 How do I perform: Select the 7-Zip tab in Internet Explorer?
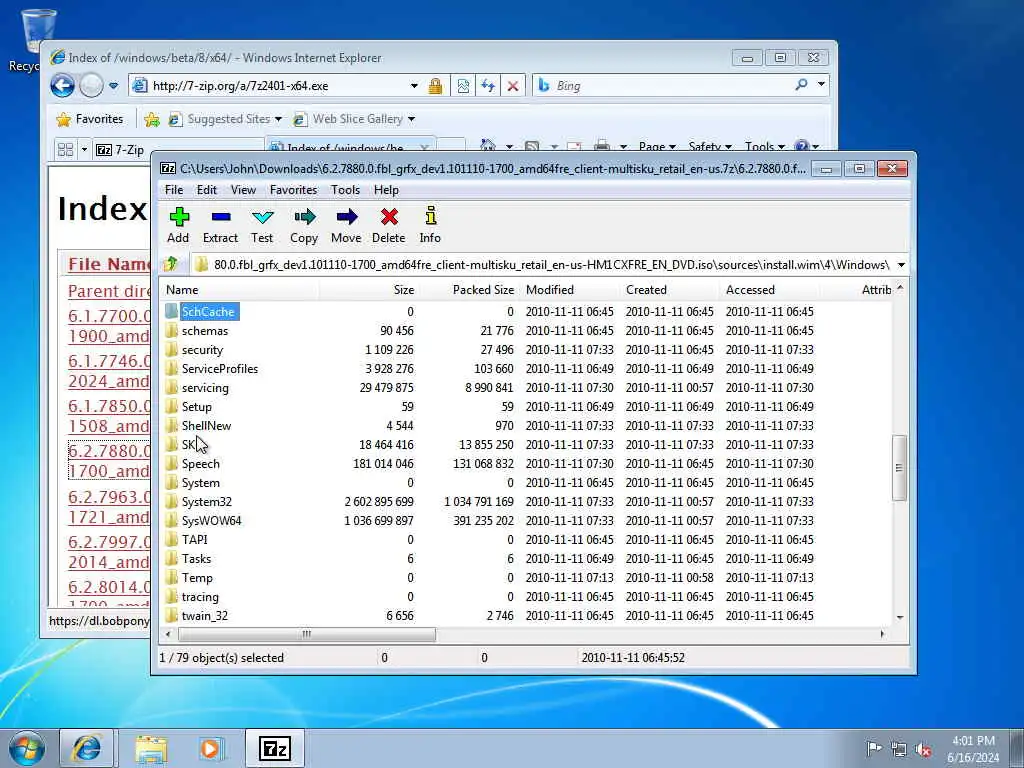click(x=178, y=150)
